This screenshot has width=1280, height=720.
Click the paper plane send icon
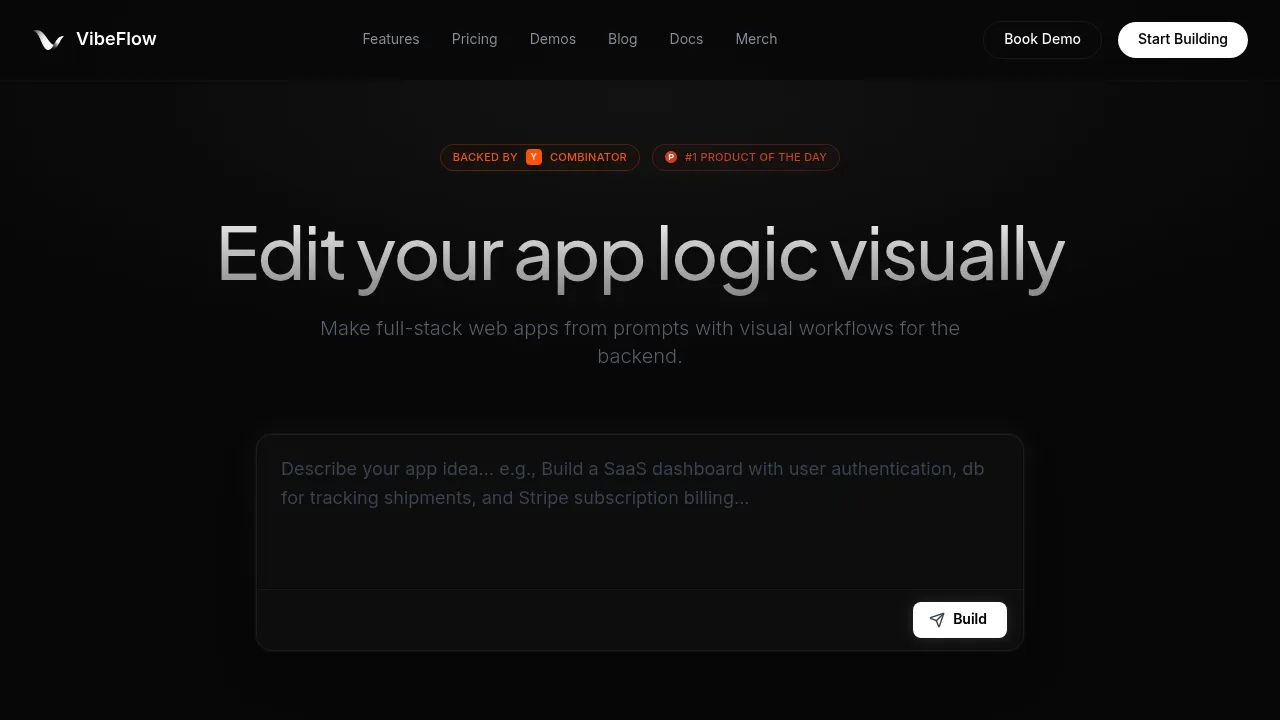pos(937,620)
